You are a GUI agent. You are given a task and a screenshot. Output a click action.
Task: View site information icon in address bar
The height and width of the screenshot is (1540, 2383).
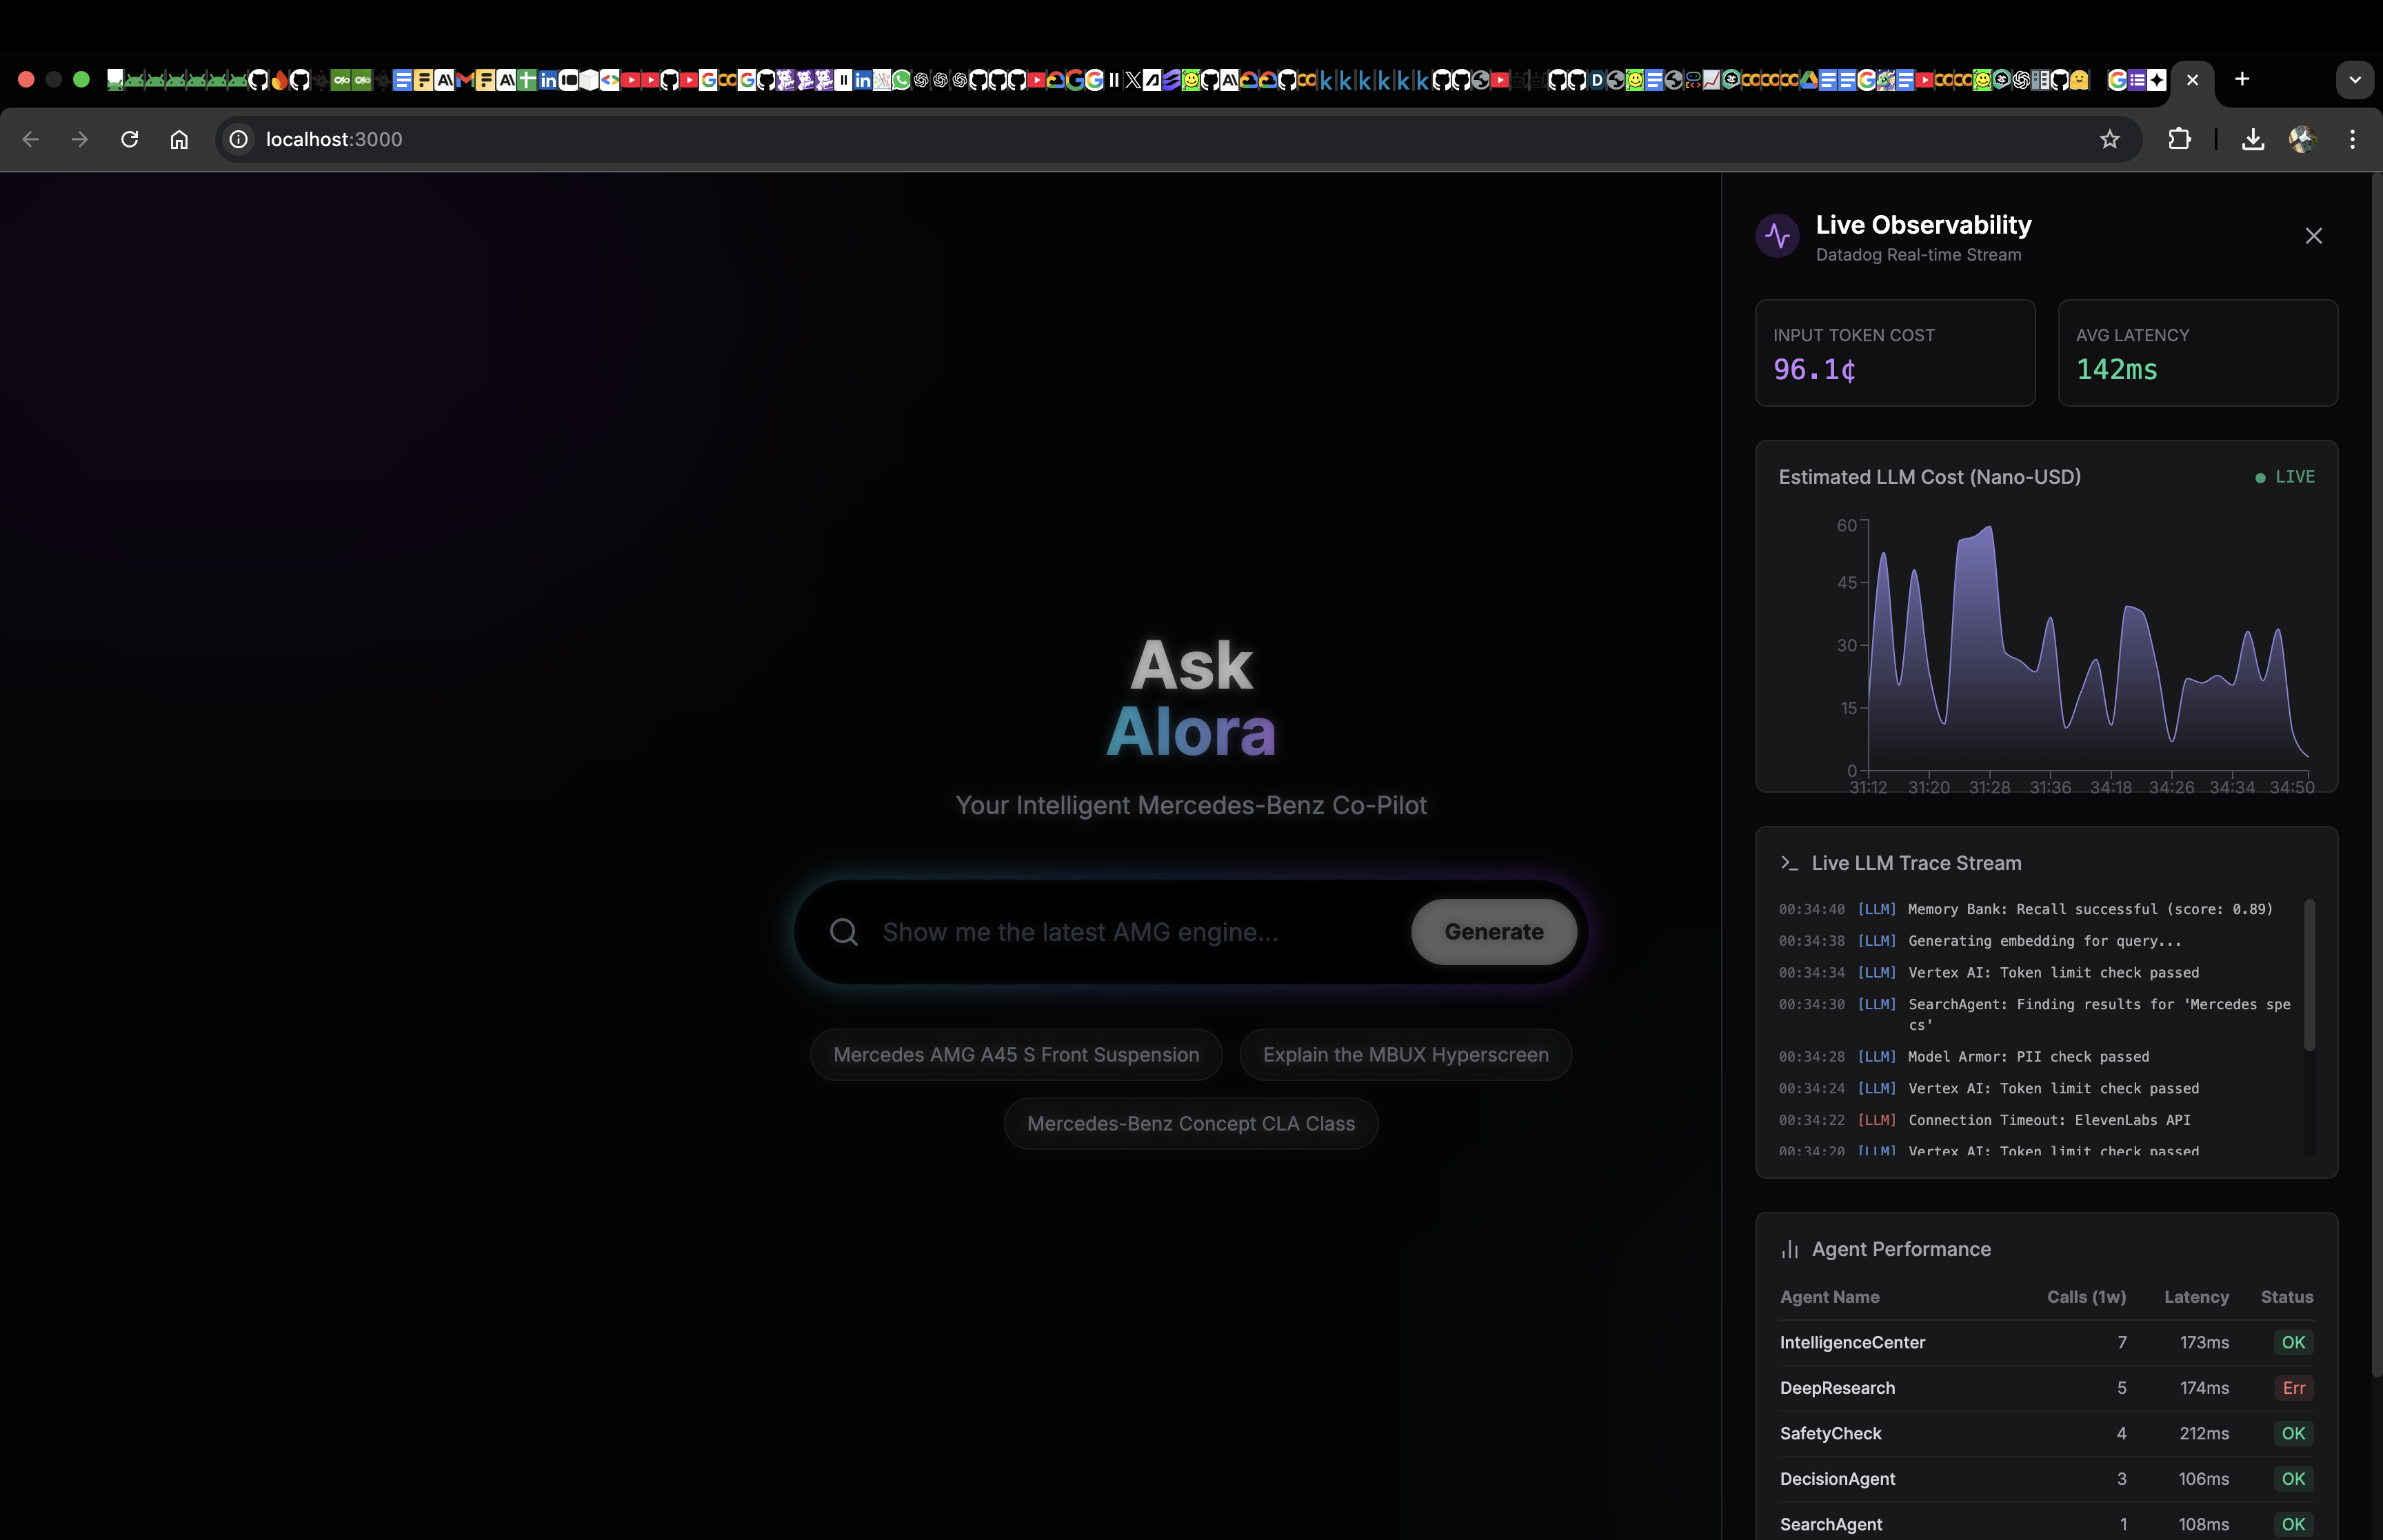[238, 139]
